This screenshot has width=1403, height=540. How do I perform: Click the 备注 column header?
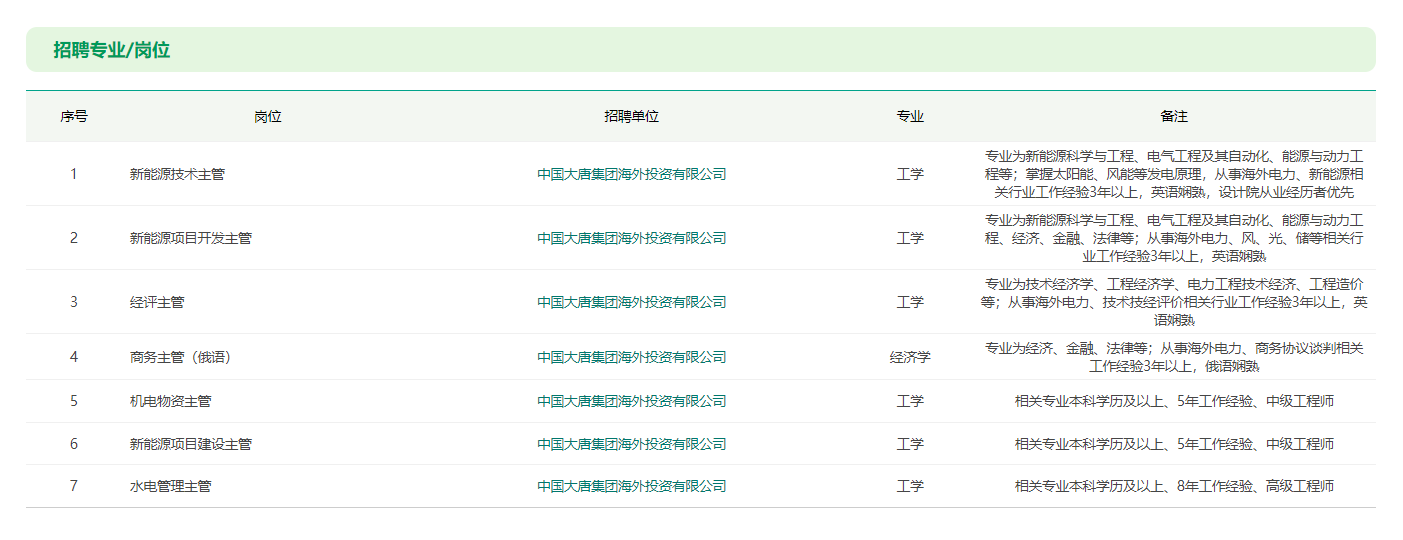(x=1174, y=116)
